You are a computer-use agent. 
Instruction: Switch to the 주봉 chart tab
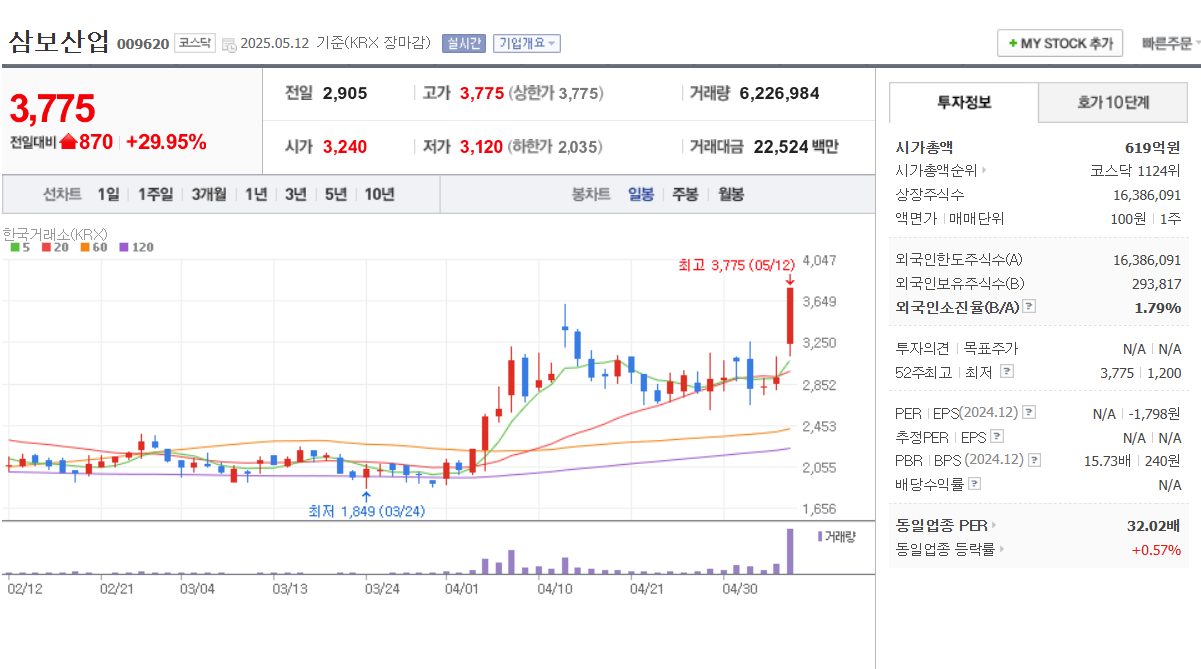point(684,194)
